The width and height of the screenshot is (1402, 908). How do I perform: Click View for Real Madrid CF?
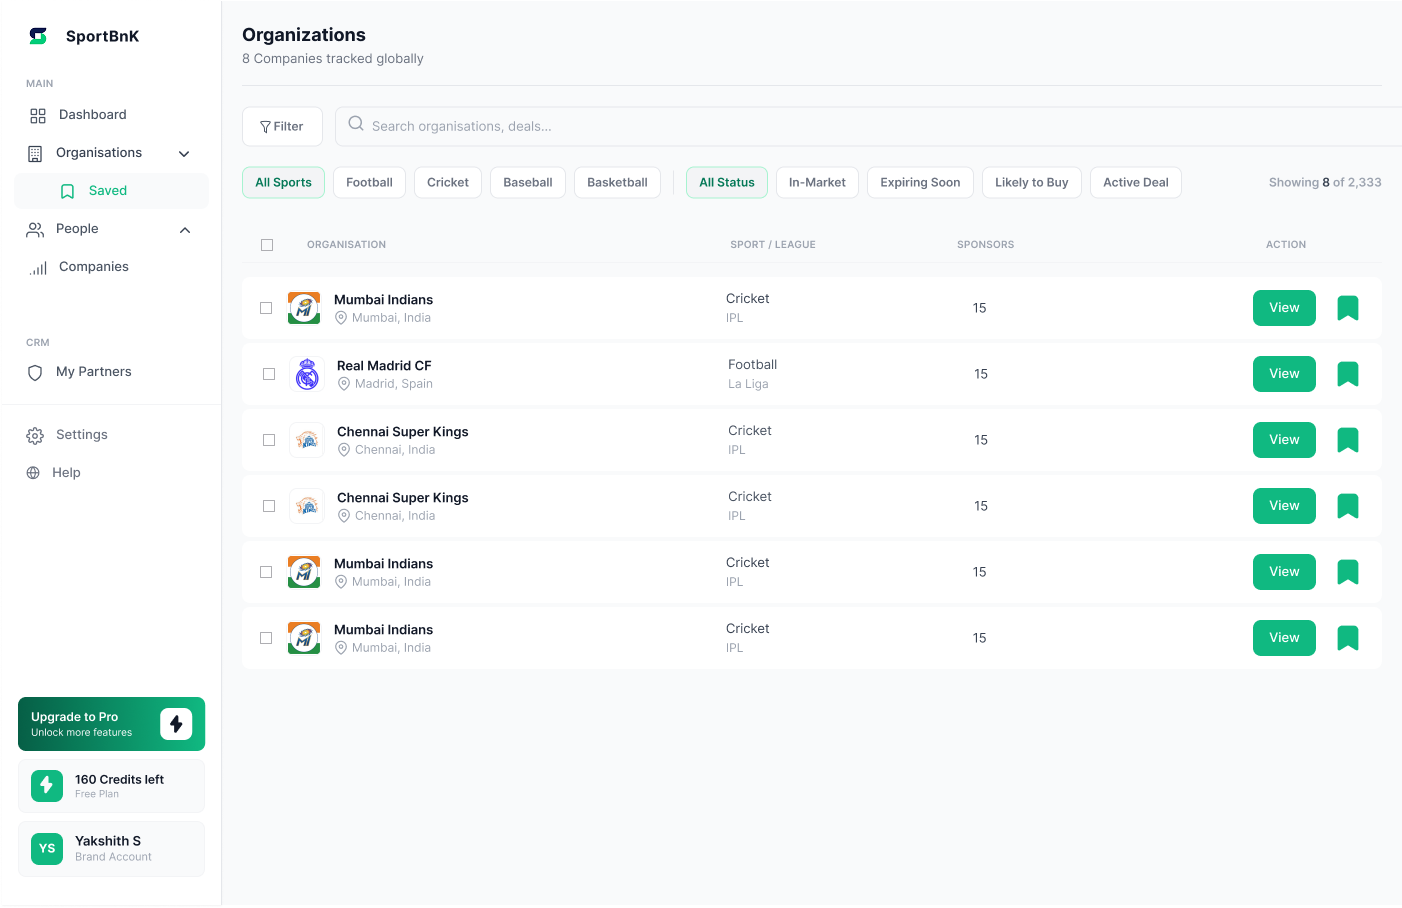click(1284, 374)
